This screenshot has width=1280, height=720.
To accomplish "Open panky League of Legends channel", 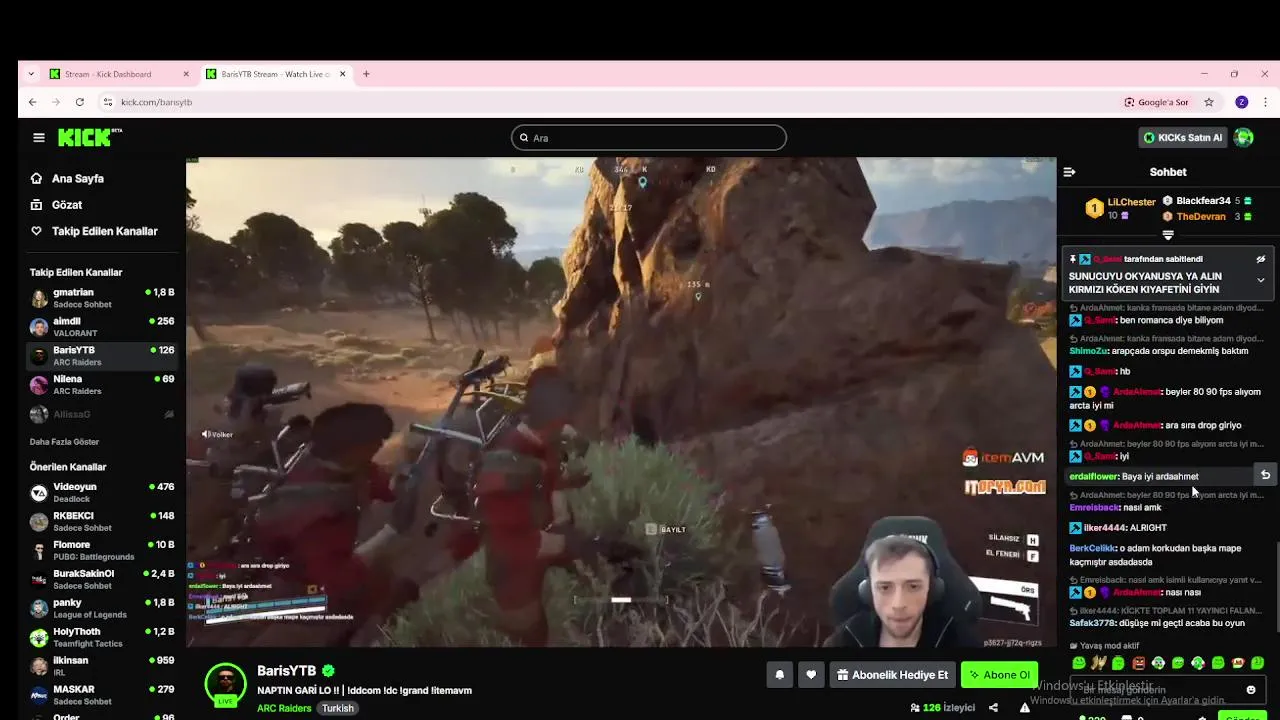I will coord(102,608).
